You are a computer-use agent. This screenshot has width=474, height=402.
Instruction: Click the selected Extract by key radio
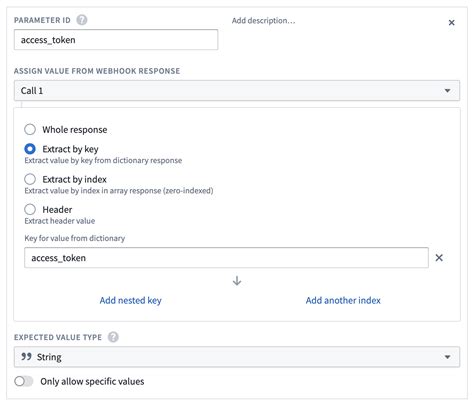tap(30, 149)
